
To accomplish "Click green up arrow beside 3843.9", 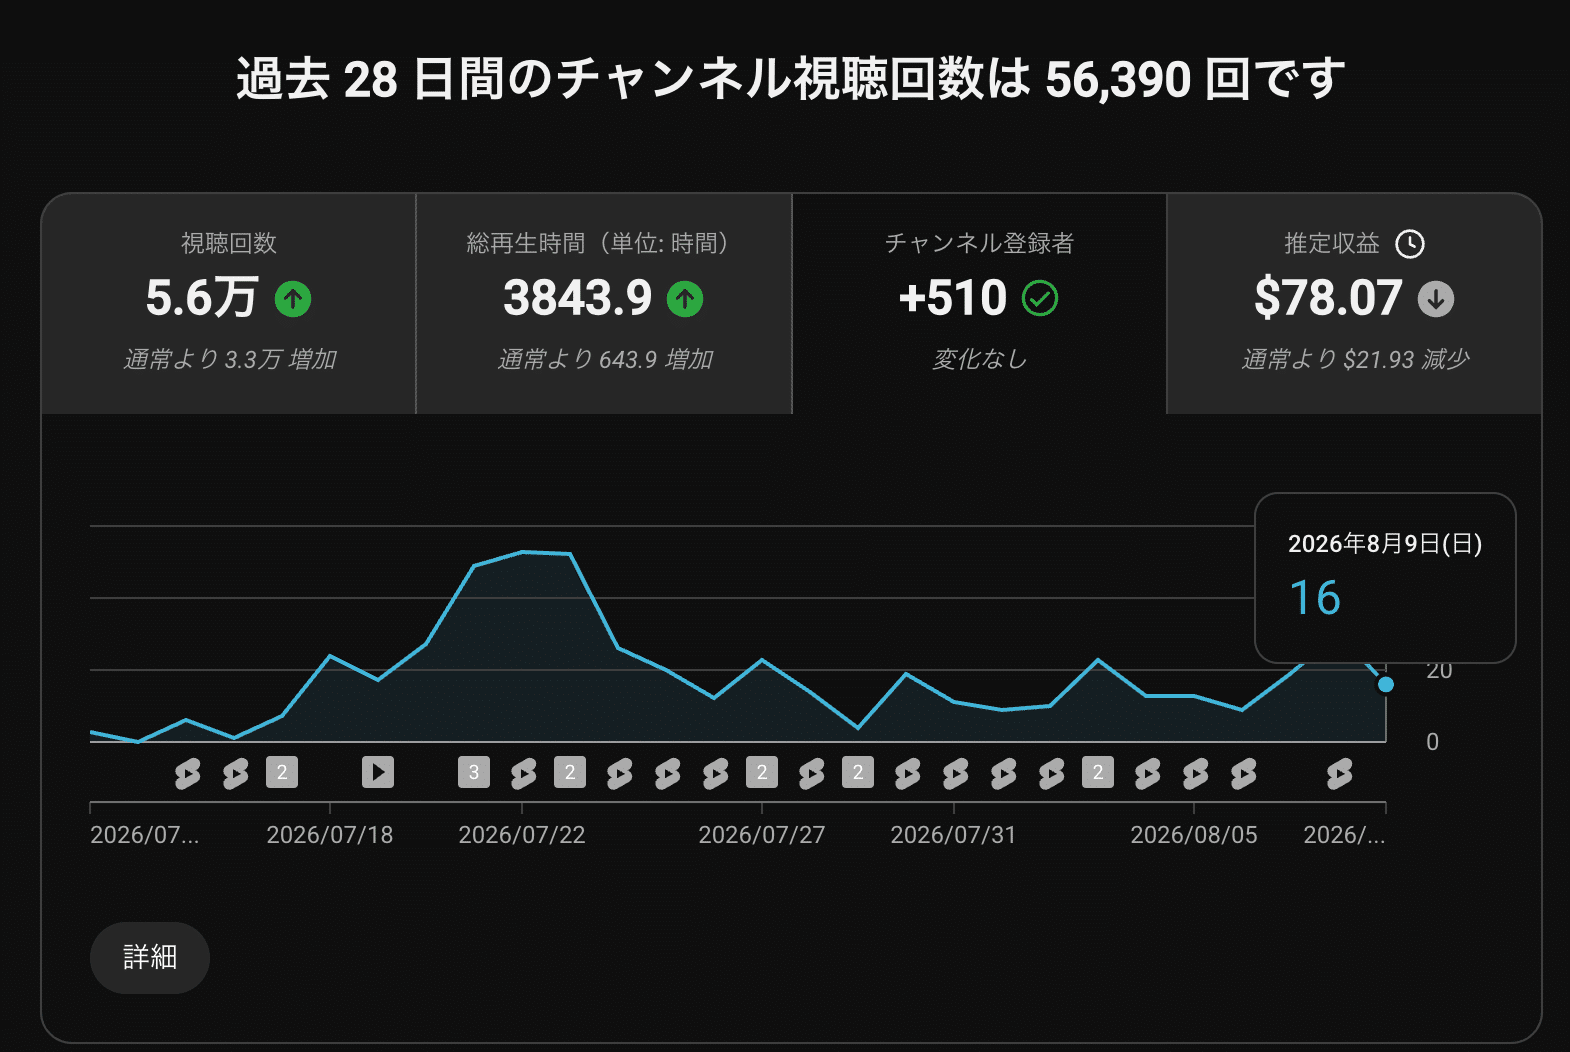I will tap(685, 299).
